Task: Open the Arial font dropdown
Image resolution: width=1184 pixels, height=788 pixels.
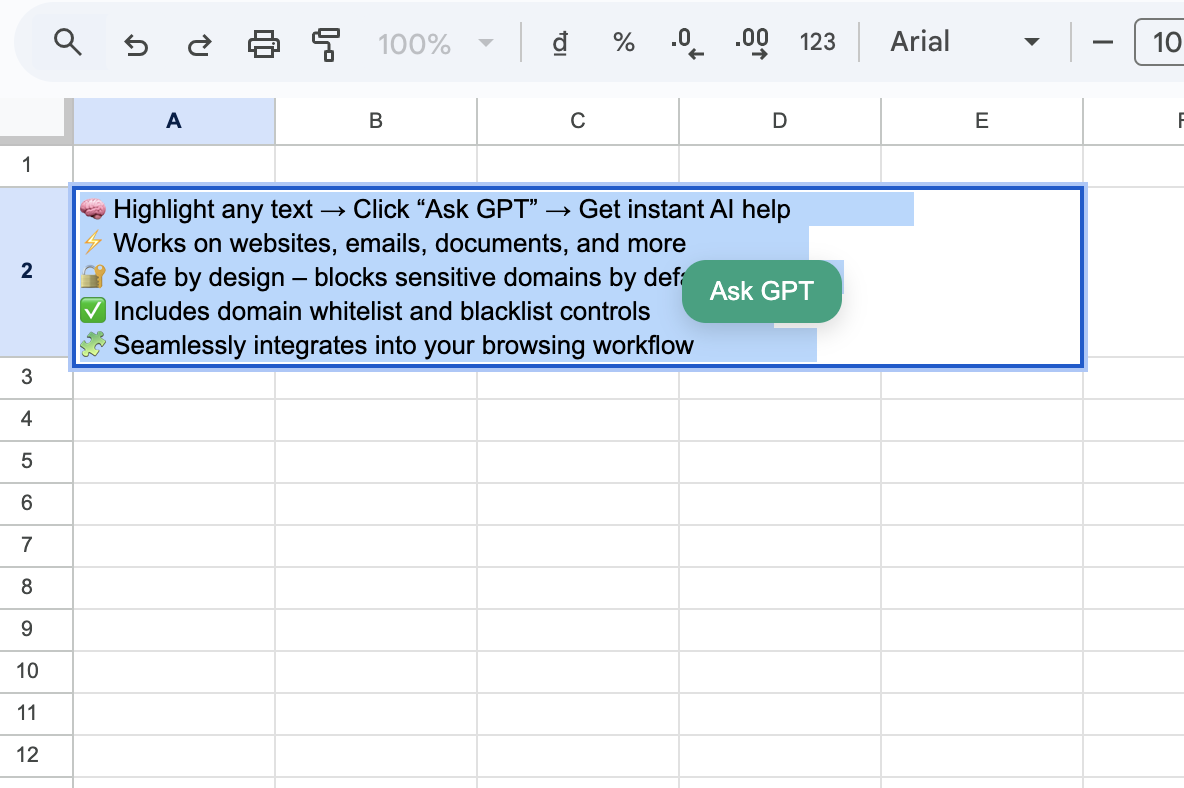Action: 964,42
